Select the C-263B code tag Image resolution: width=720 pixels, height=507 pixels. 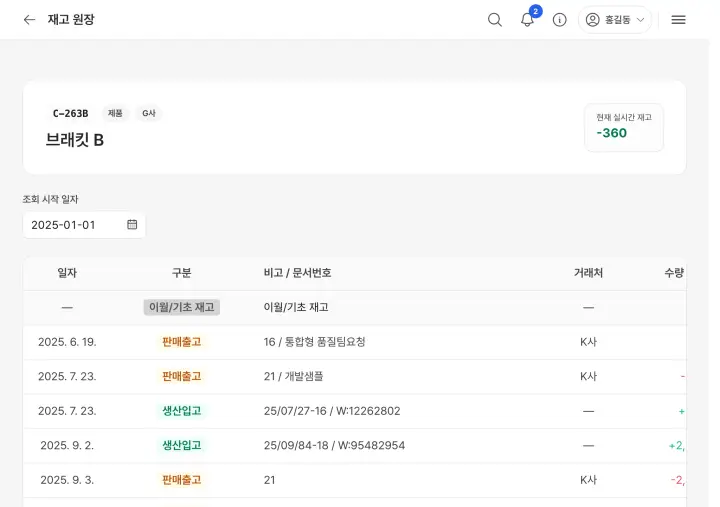tap(70, 113)
